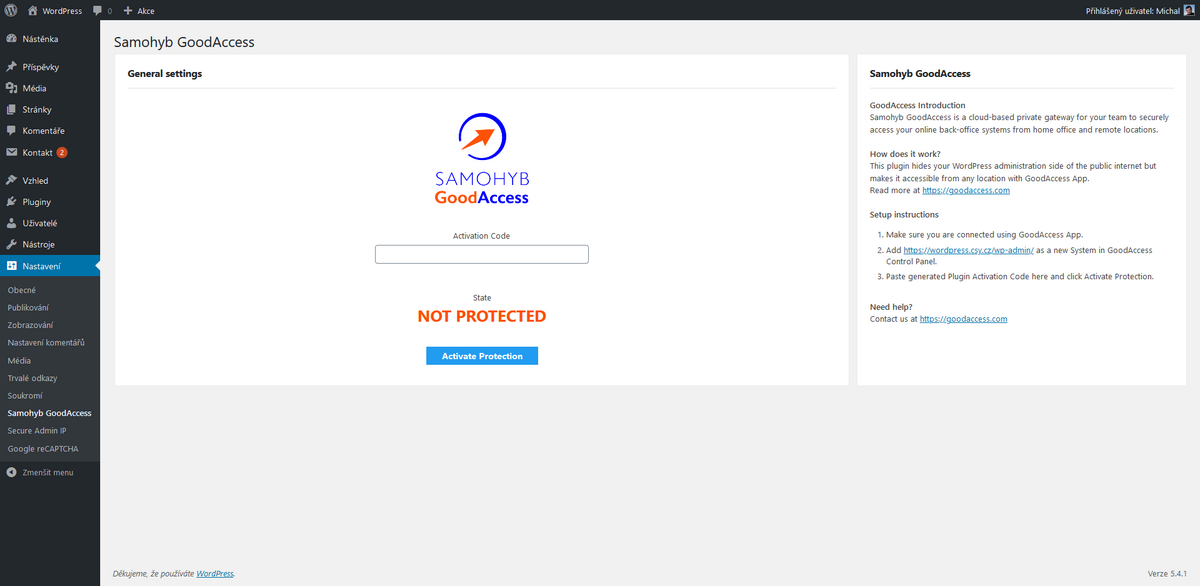The image size is (1200, 586).
Task: Click the NOT PROTECTED state text
Action: pos(482,316)
